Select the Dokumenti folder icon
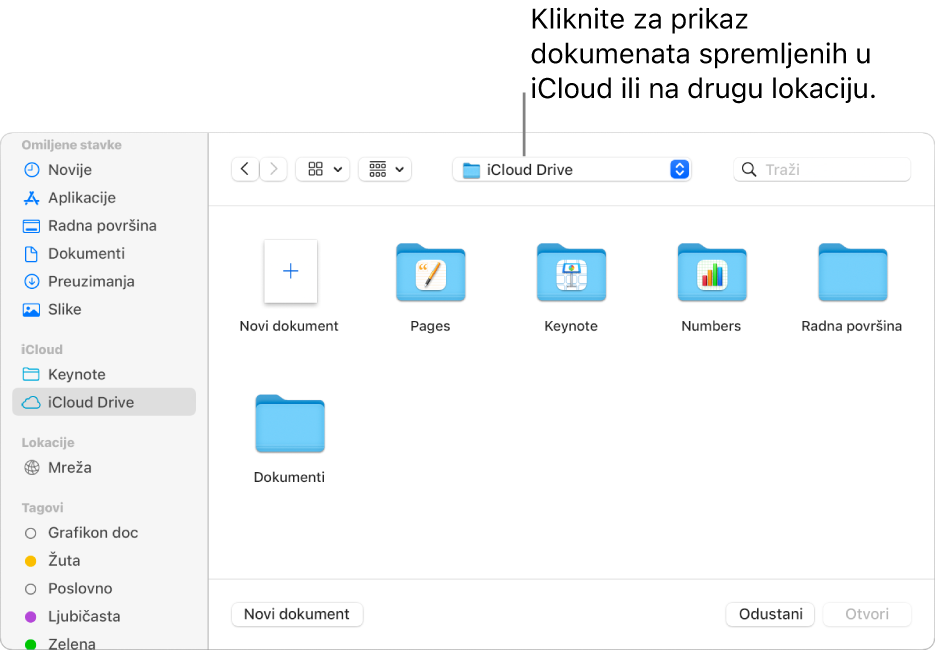 [x=290, y=423]
